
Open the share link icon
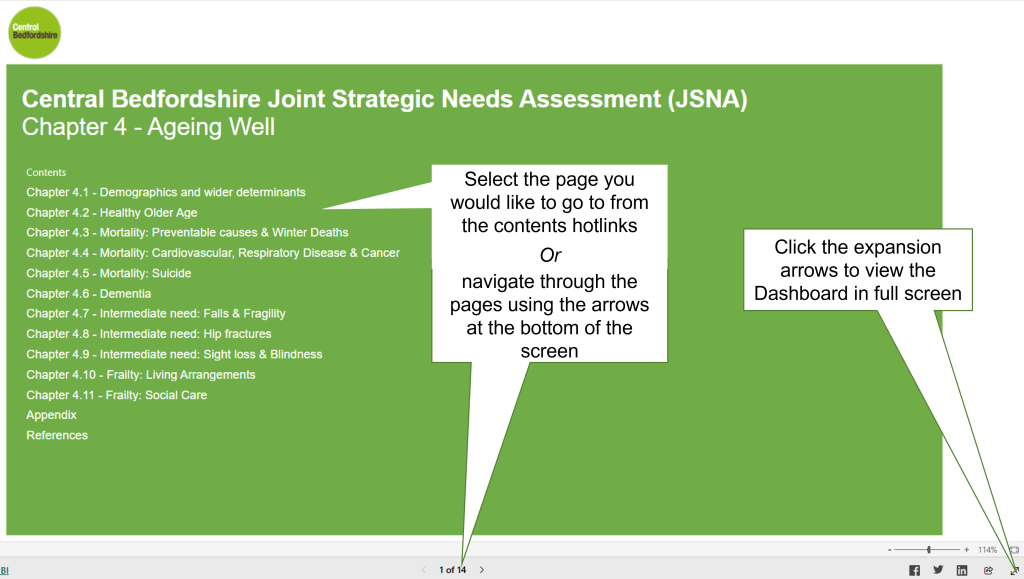(x=988, y=571)
